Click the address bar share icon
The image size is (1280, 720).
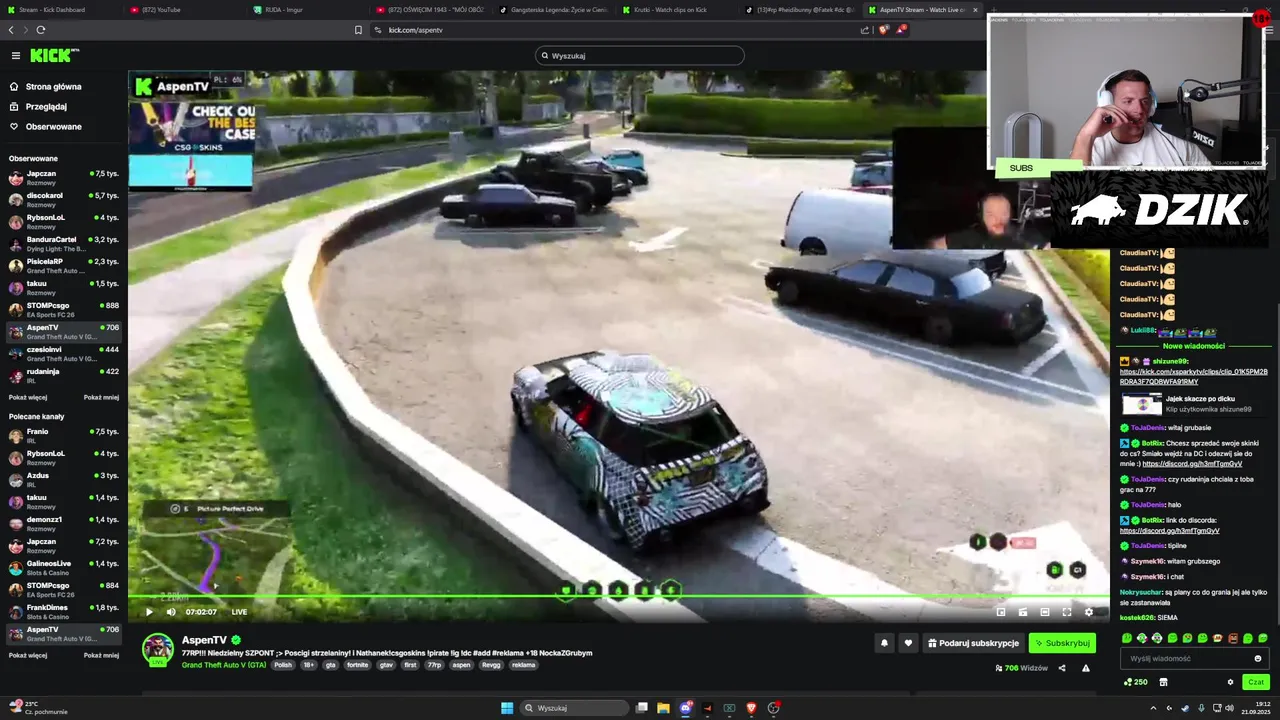865,30
